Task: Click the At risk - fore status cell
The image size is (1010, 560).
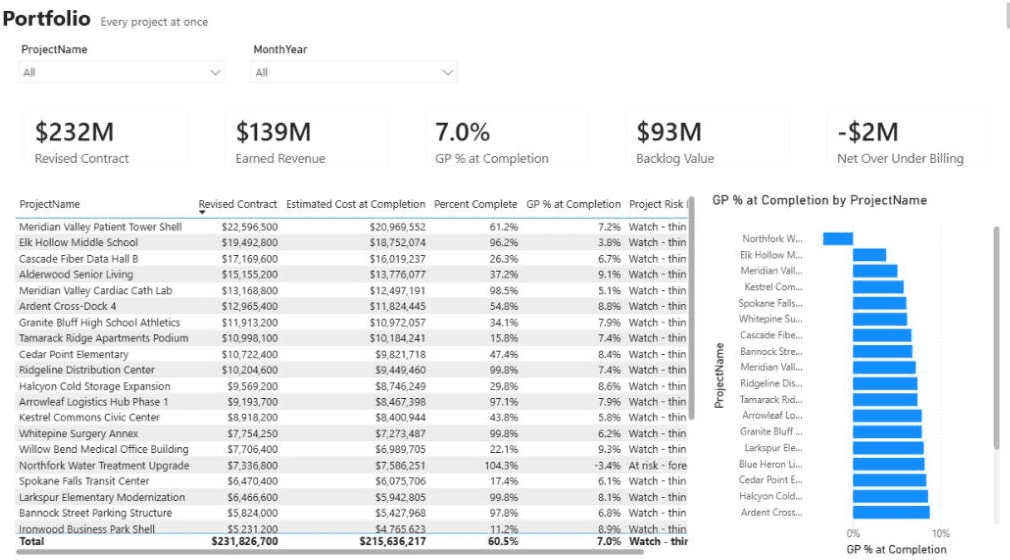Action: 658,465
